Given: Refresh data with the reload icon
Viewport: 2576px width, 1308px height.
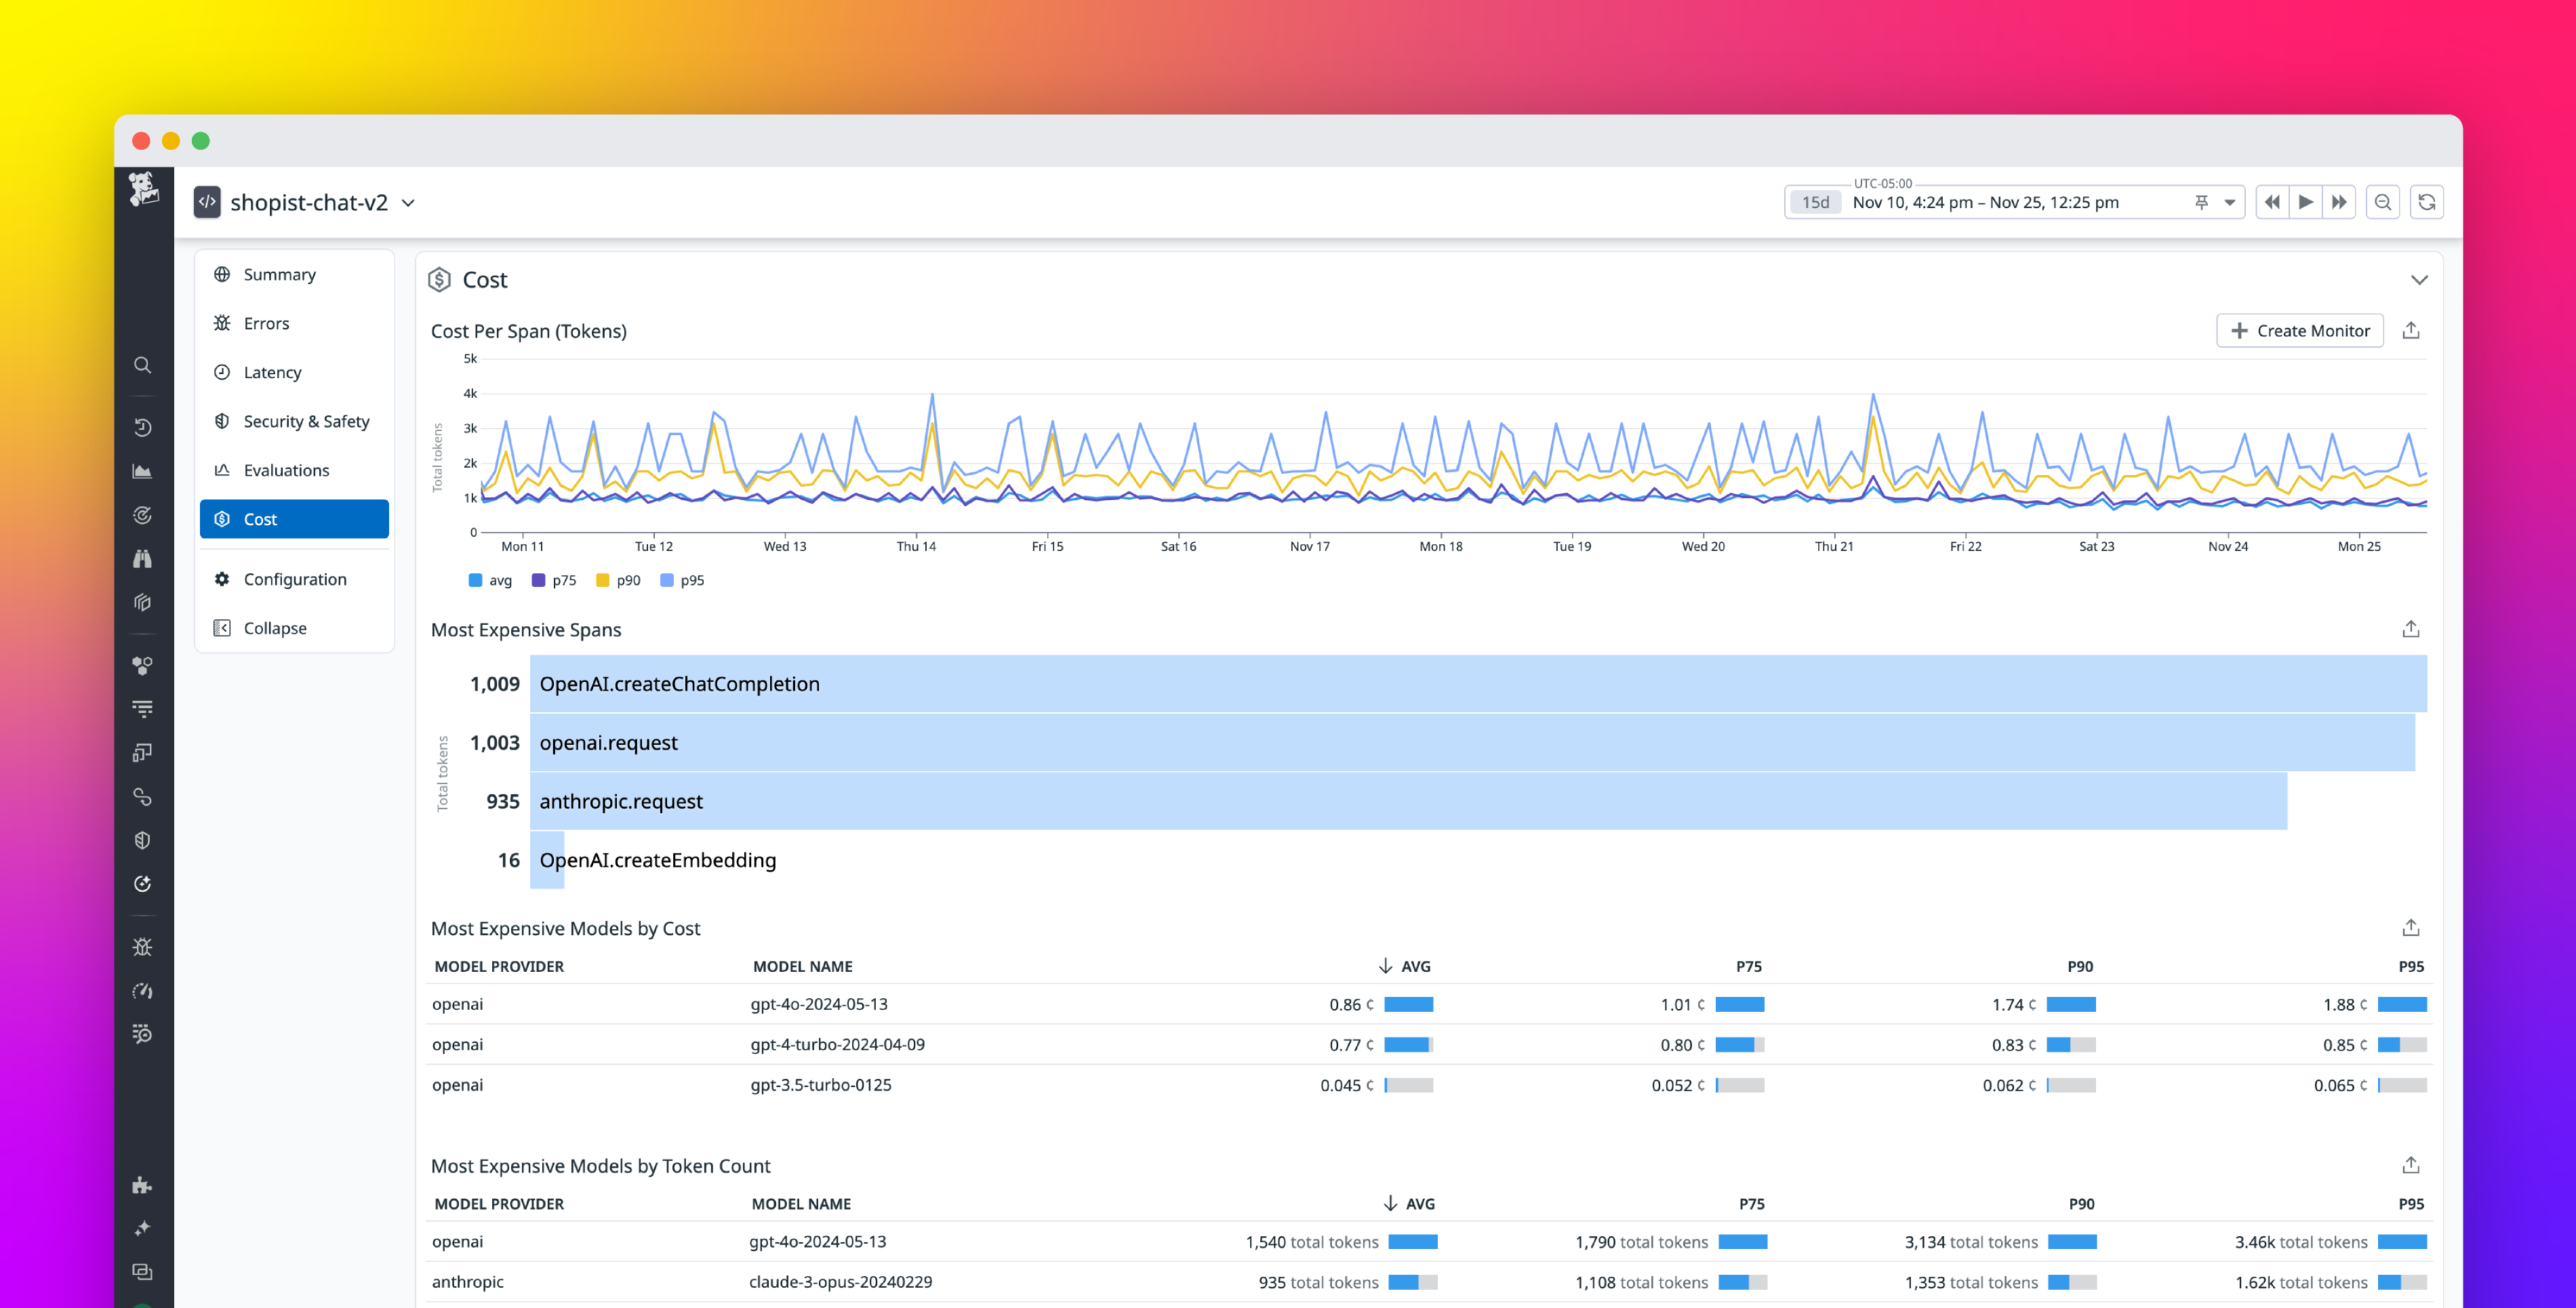Looking at the screenshot, I should (2427, 201).
